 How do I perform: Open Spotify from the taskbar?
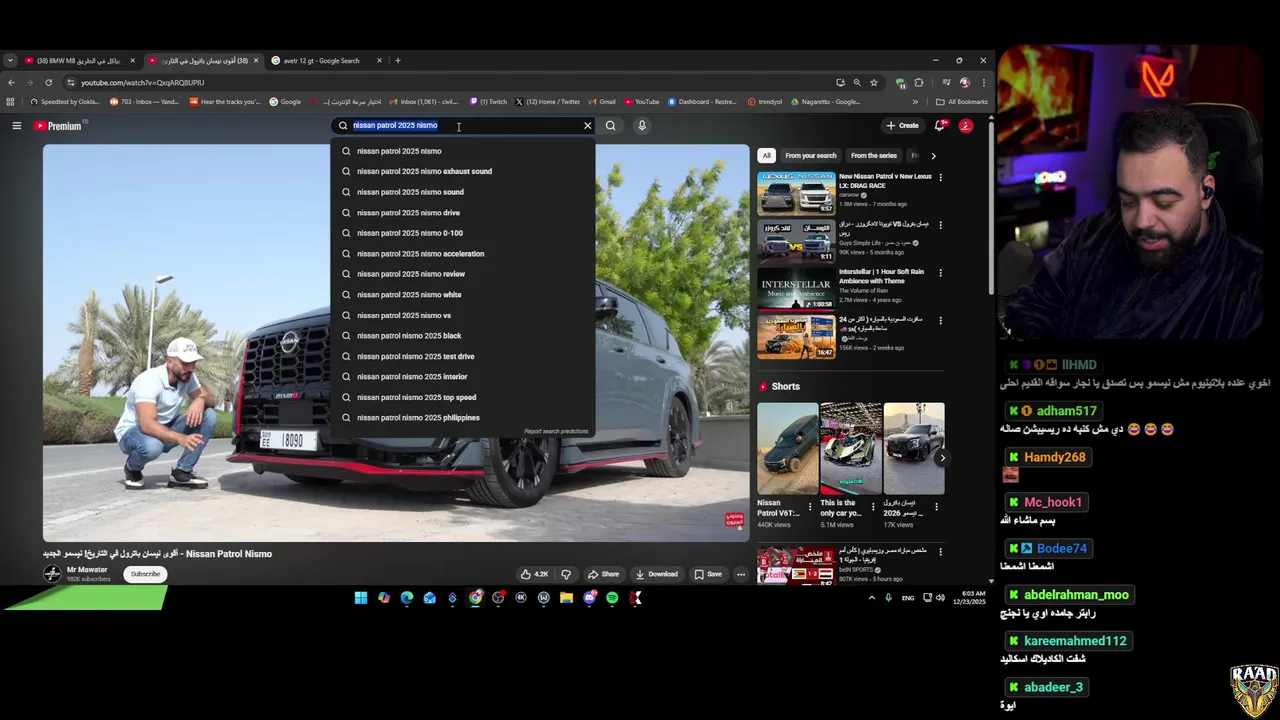(612, 598)
